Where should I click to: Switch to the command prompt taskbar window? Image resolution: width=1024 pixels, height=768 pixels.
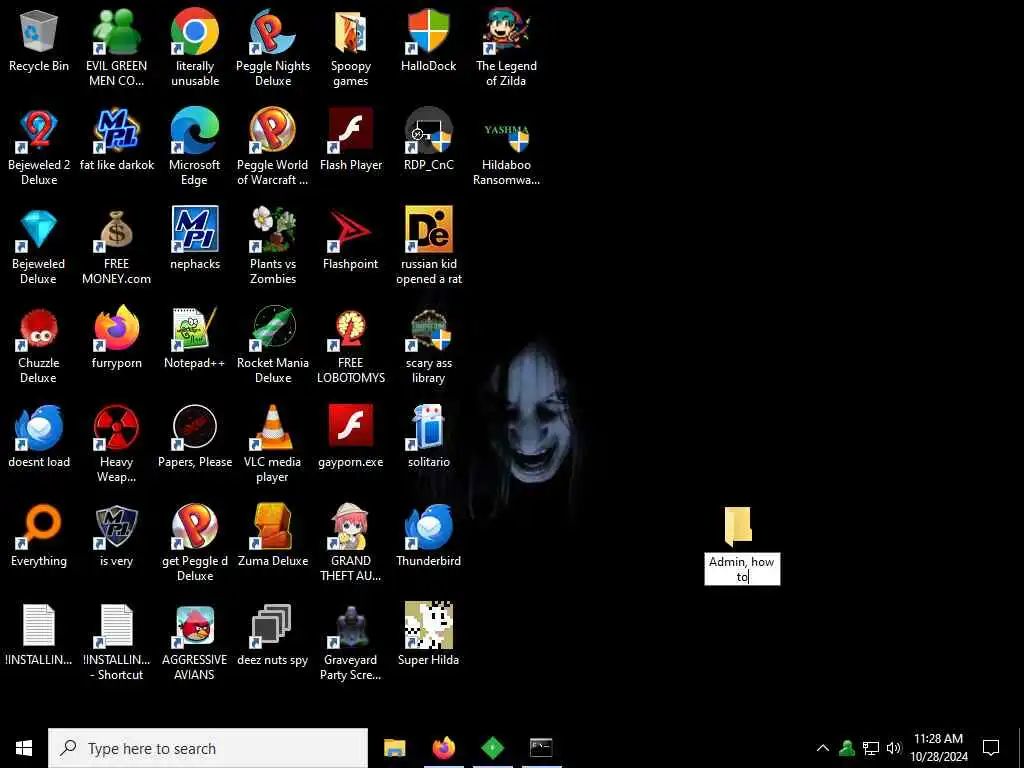point(541,748)
